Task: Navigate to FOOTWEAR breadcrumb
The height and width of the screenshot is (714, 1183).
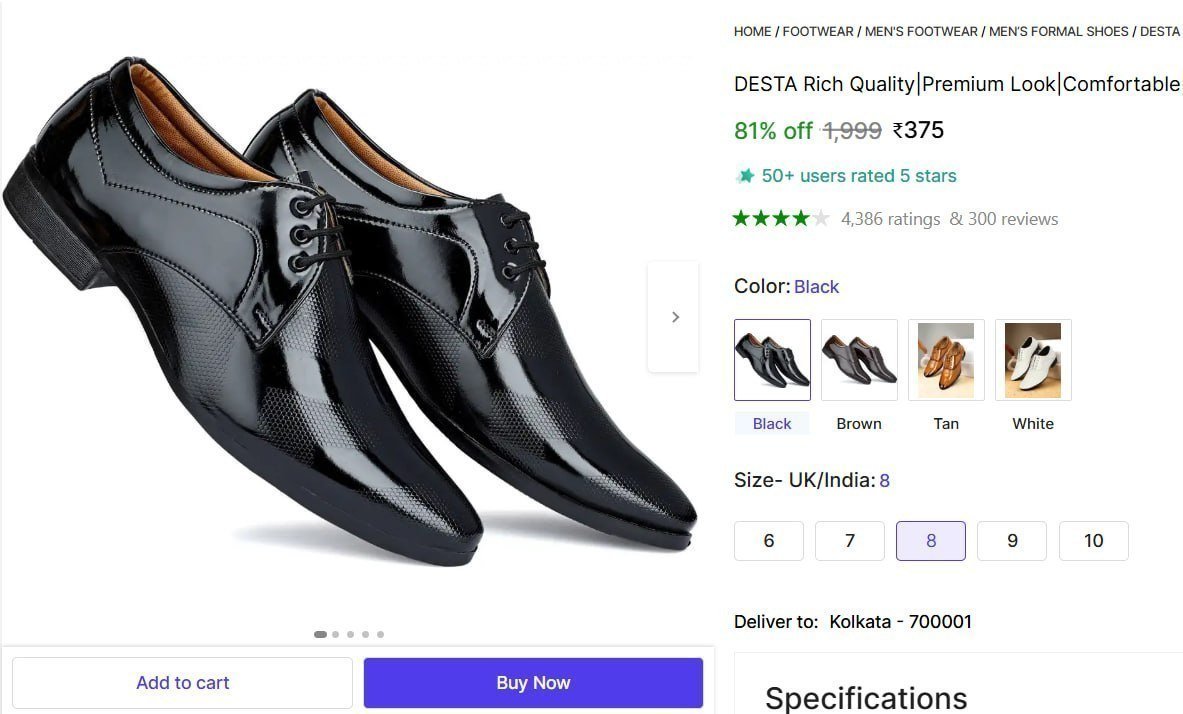Action: tap(818, 32)
